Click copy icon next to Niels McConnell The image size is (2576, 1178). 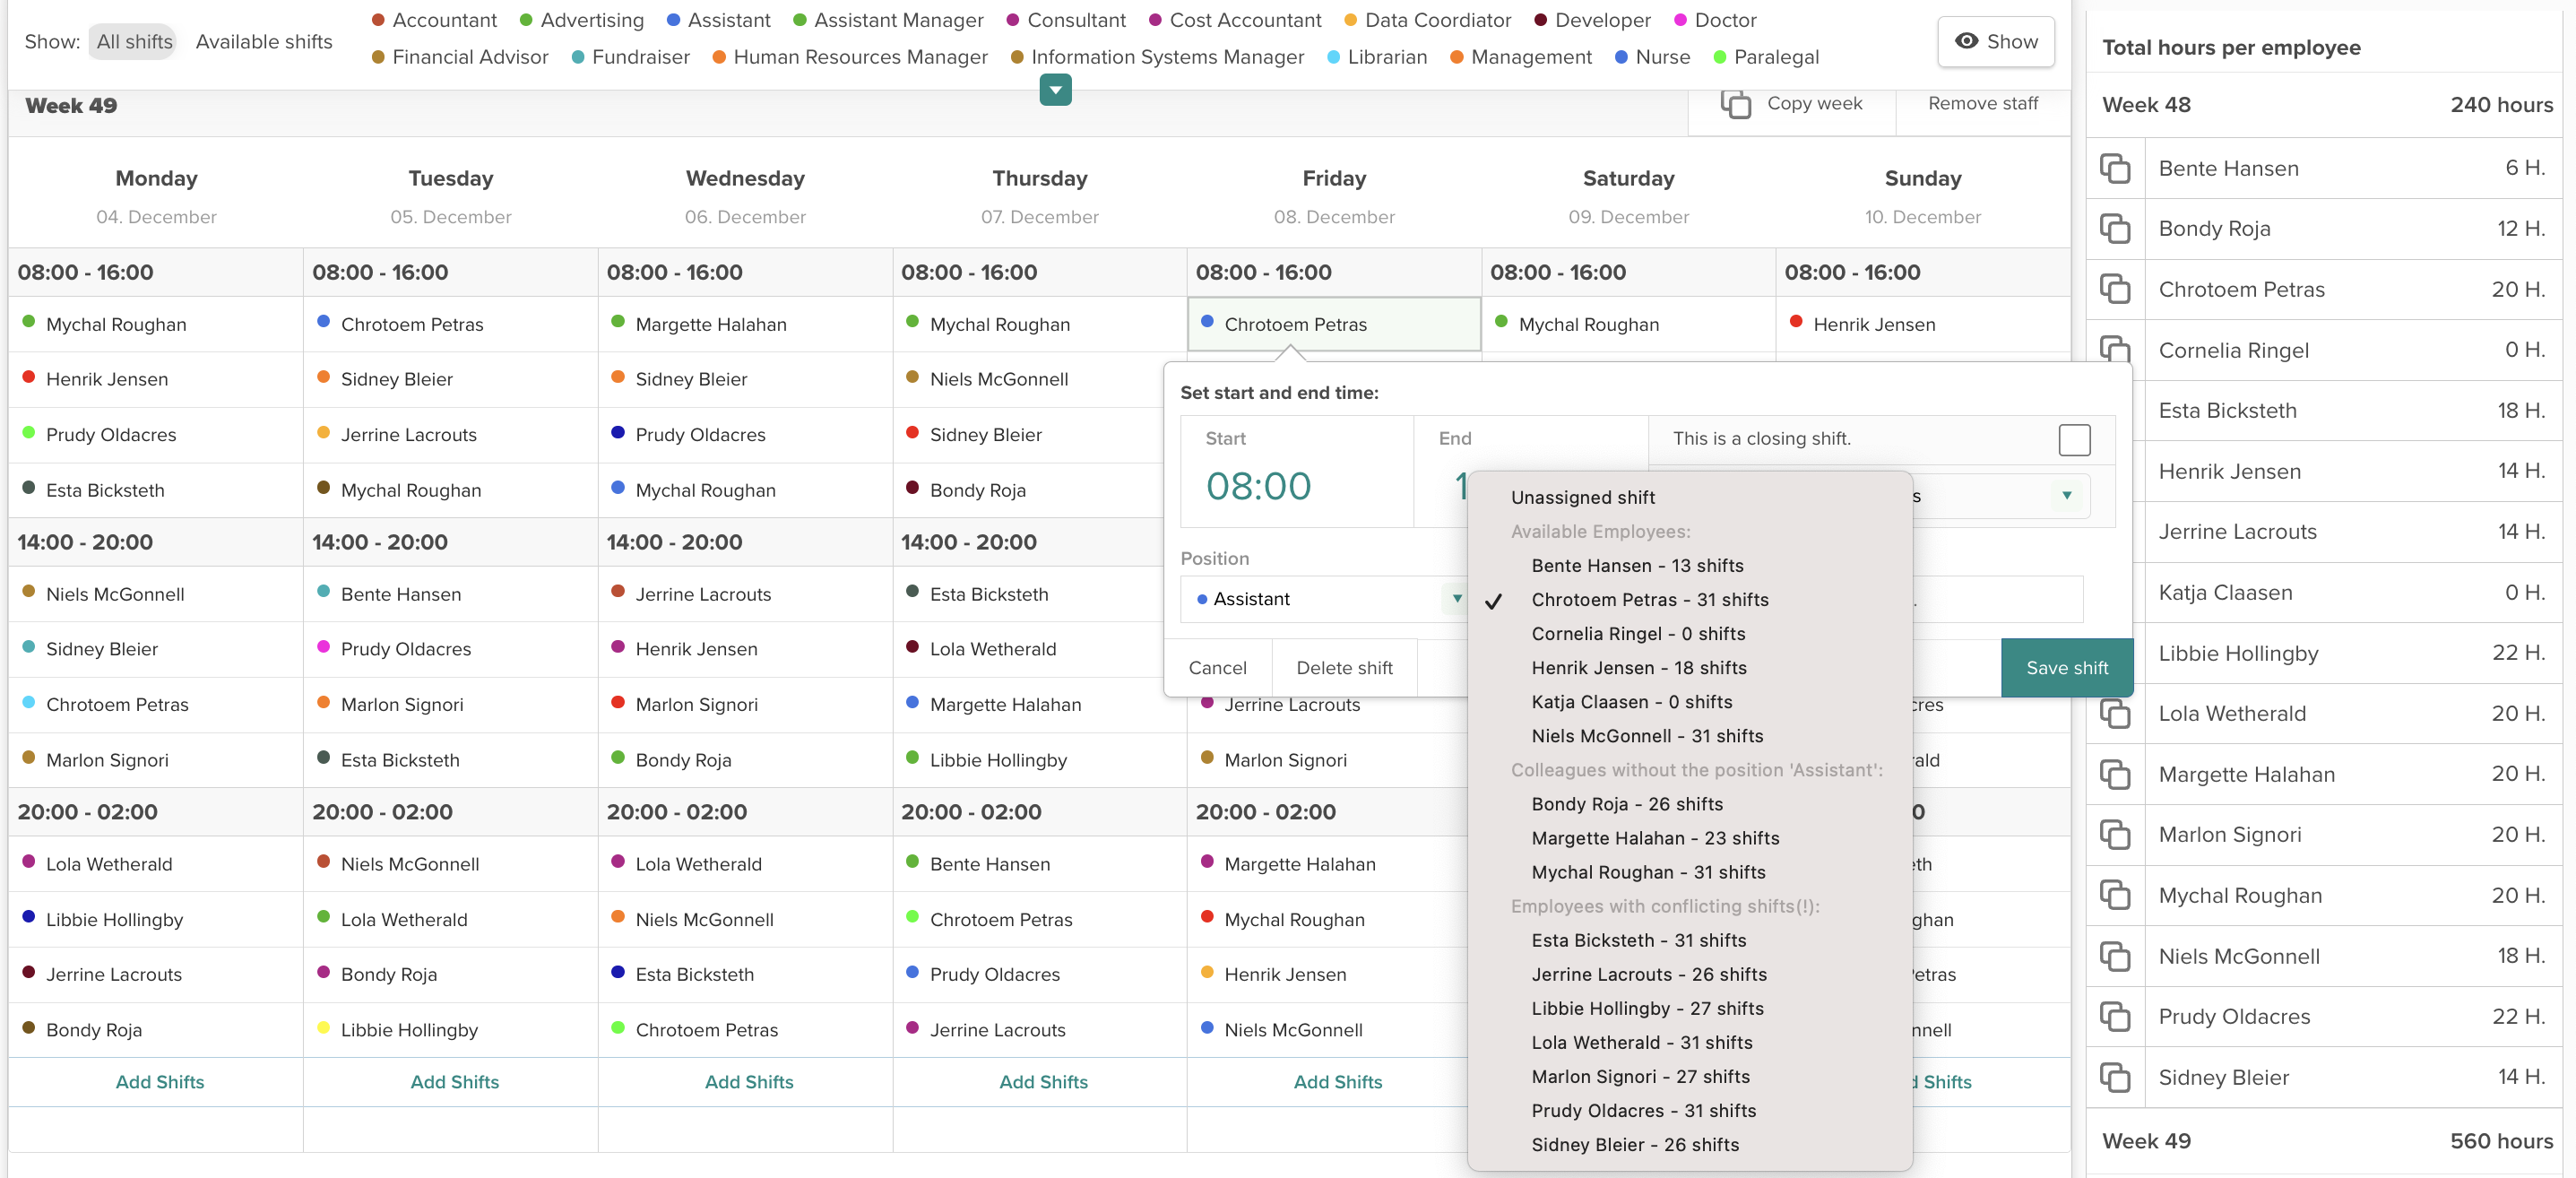2114,956
